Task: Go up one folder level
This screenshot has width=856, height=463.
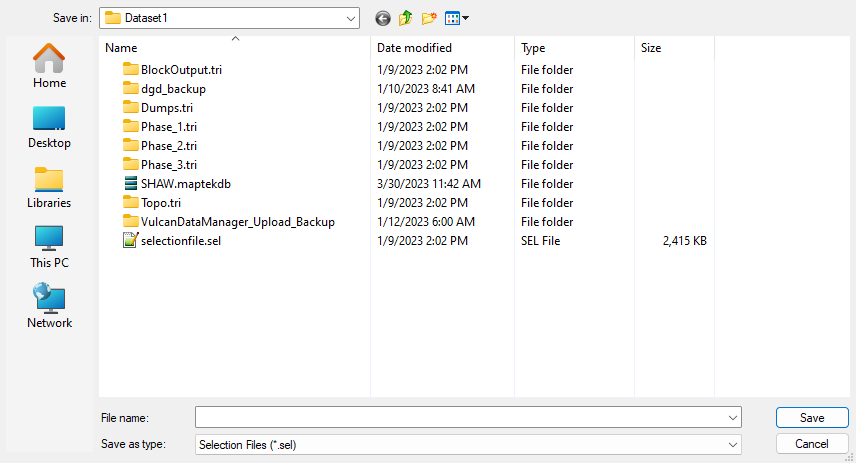Action: tap(406, 18)
